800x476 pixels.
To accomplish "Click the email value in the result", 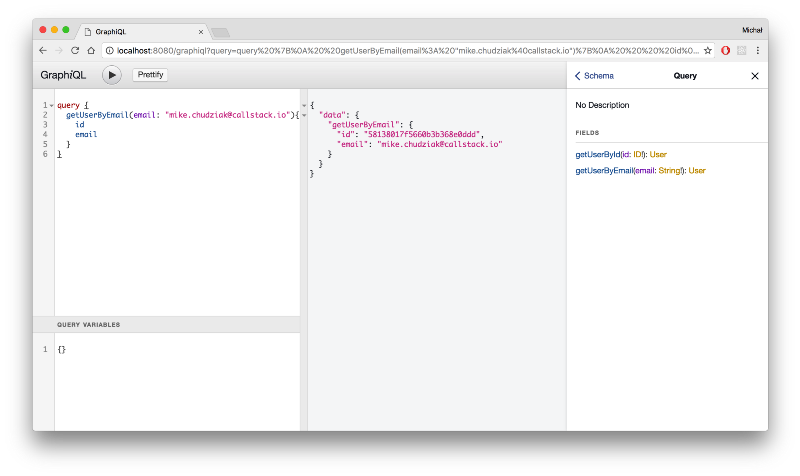I will click(440, 144).
